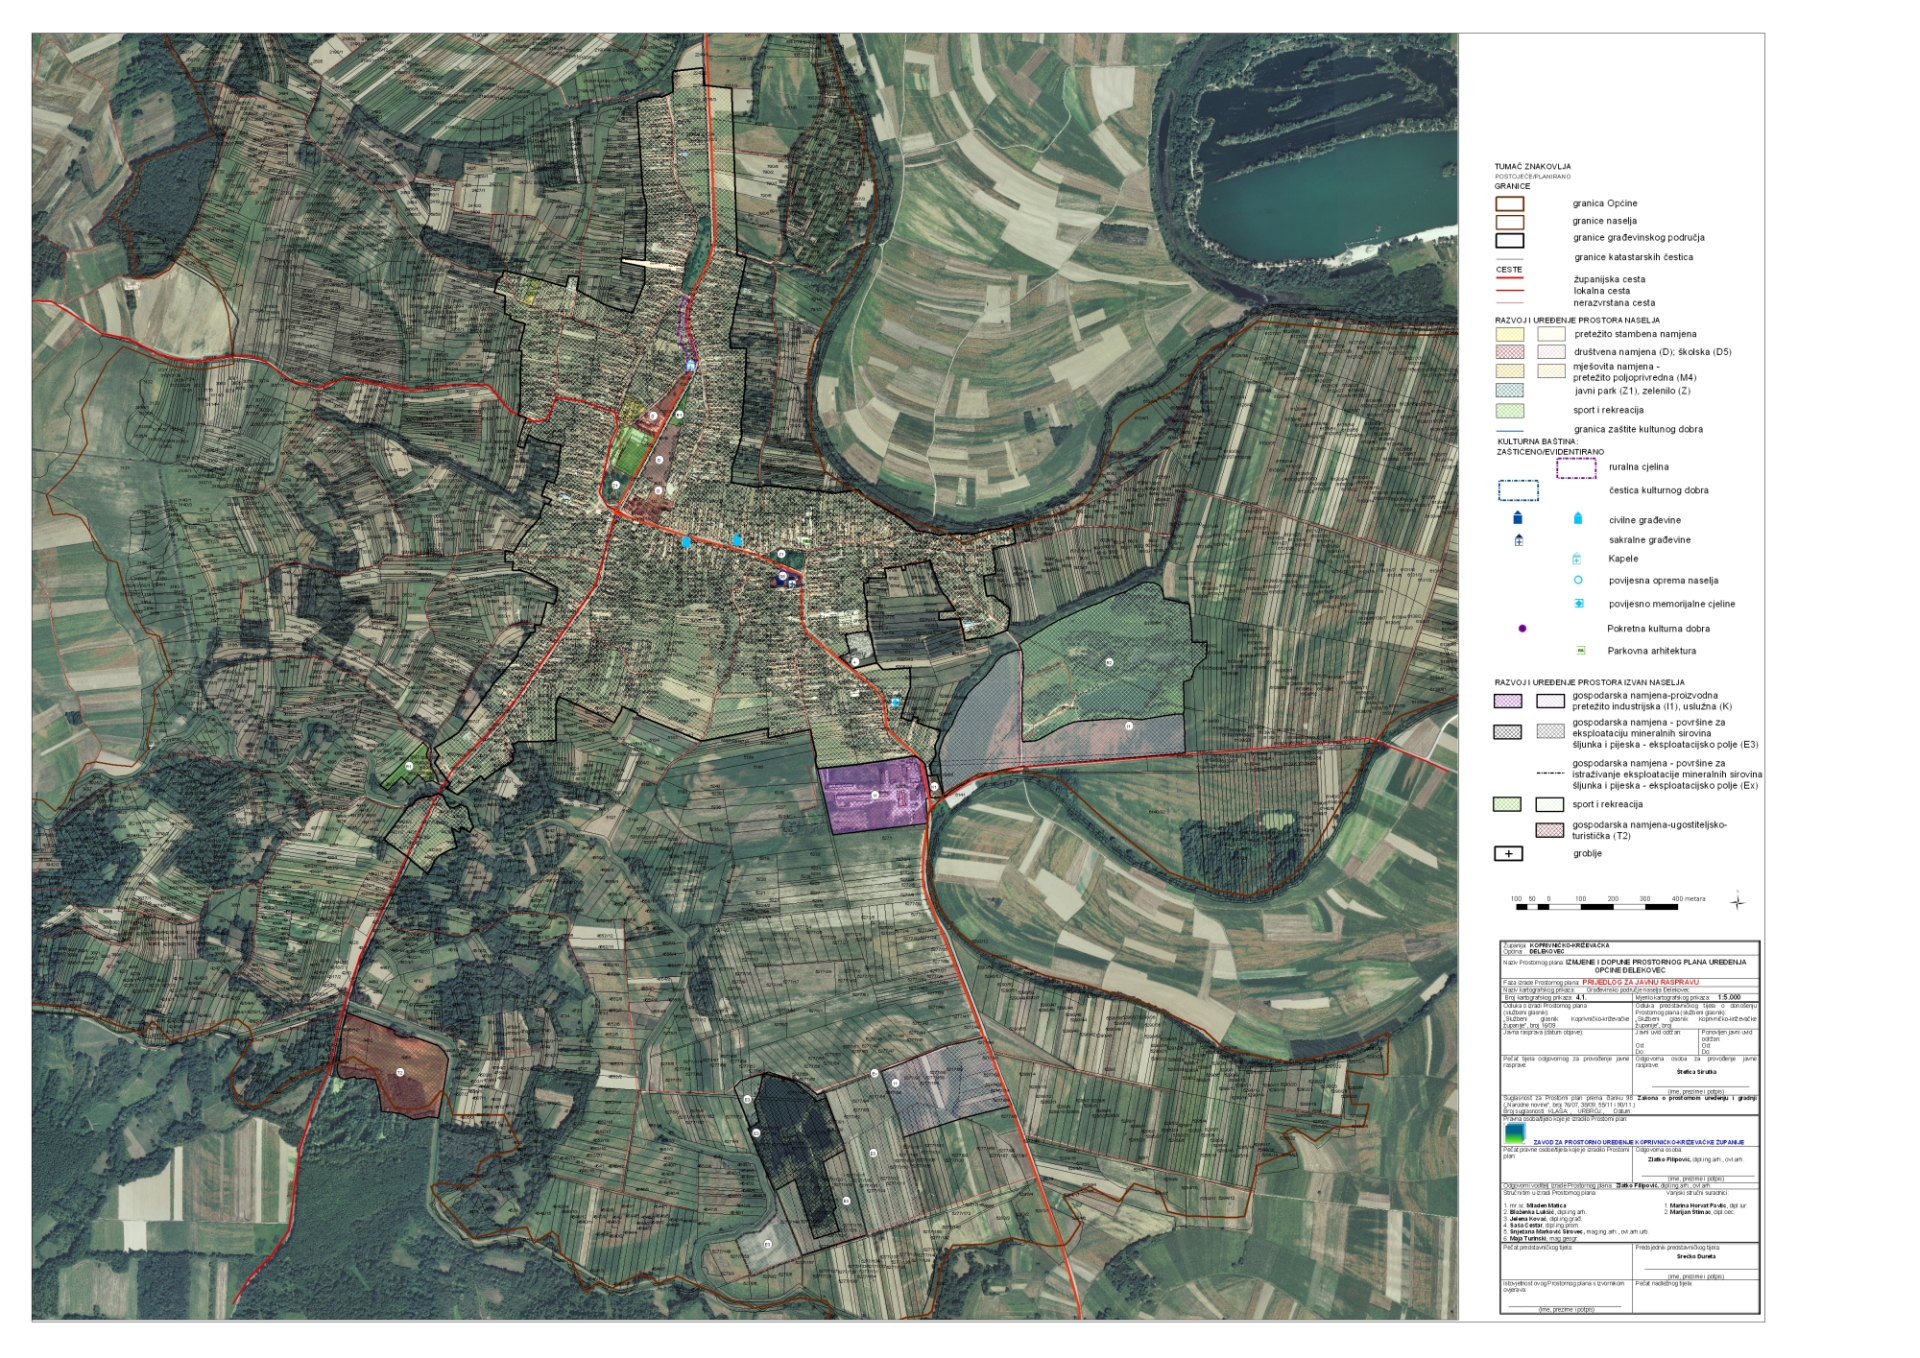The height and width of the screenshot is (1358, 1920).
Task: Click the bright green sports field on map
Action: tap(629, 451)
